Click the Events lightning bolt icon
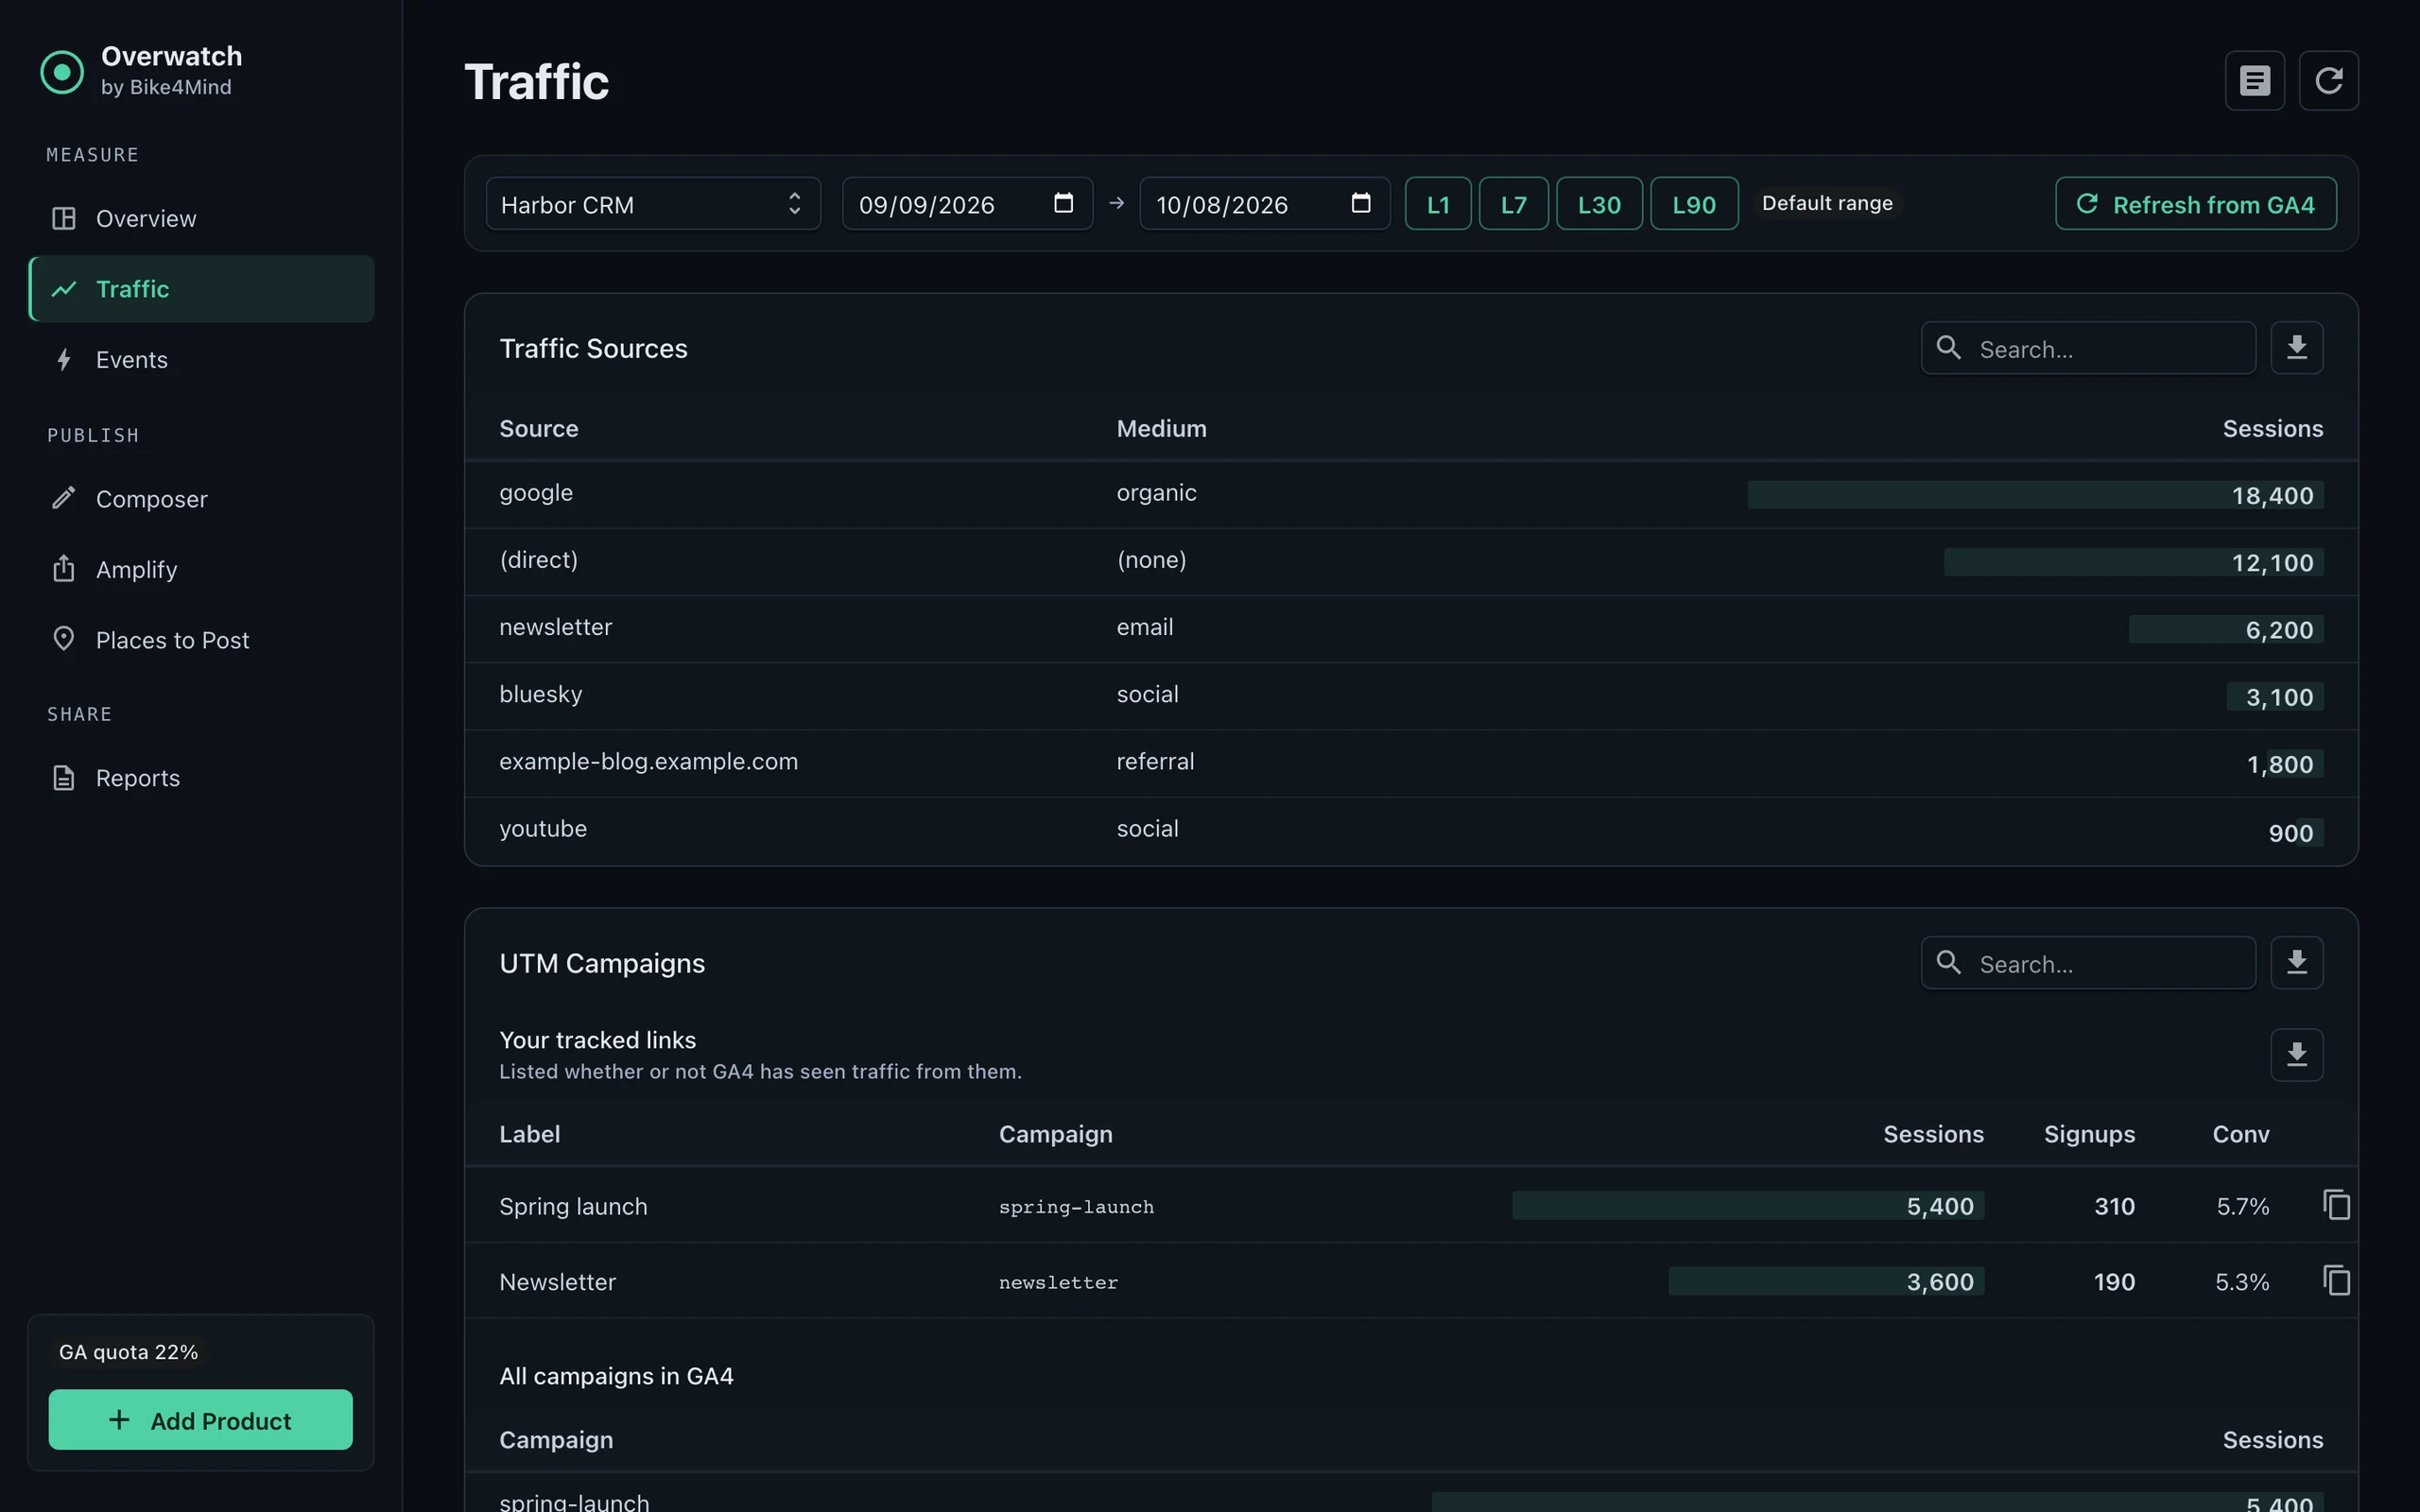Viewport: 2420px width, 1512px height. click(x=64, y=359)
